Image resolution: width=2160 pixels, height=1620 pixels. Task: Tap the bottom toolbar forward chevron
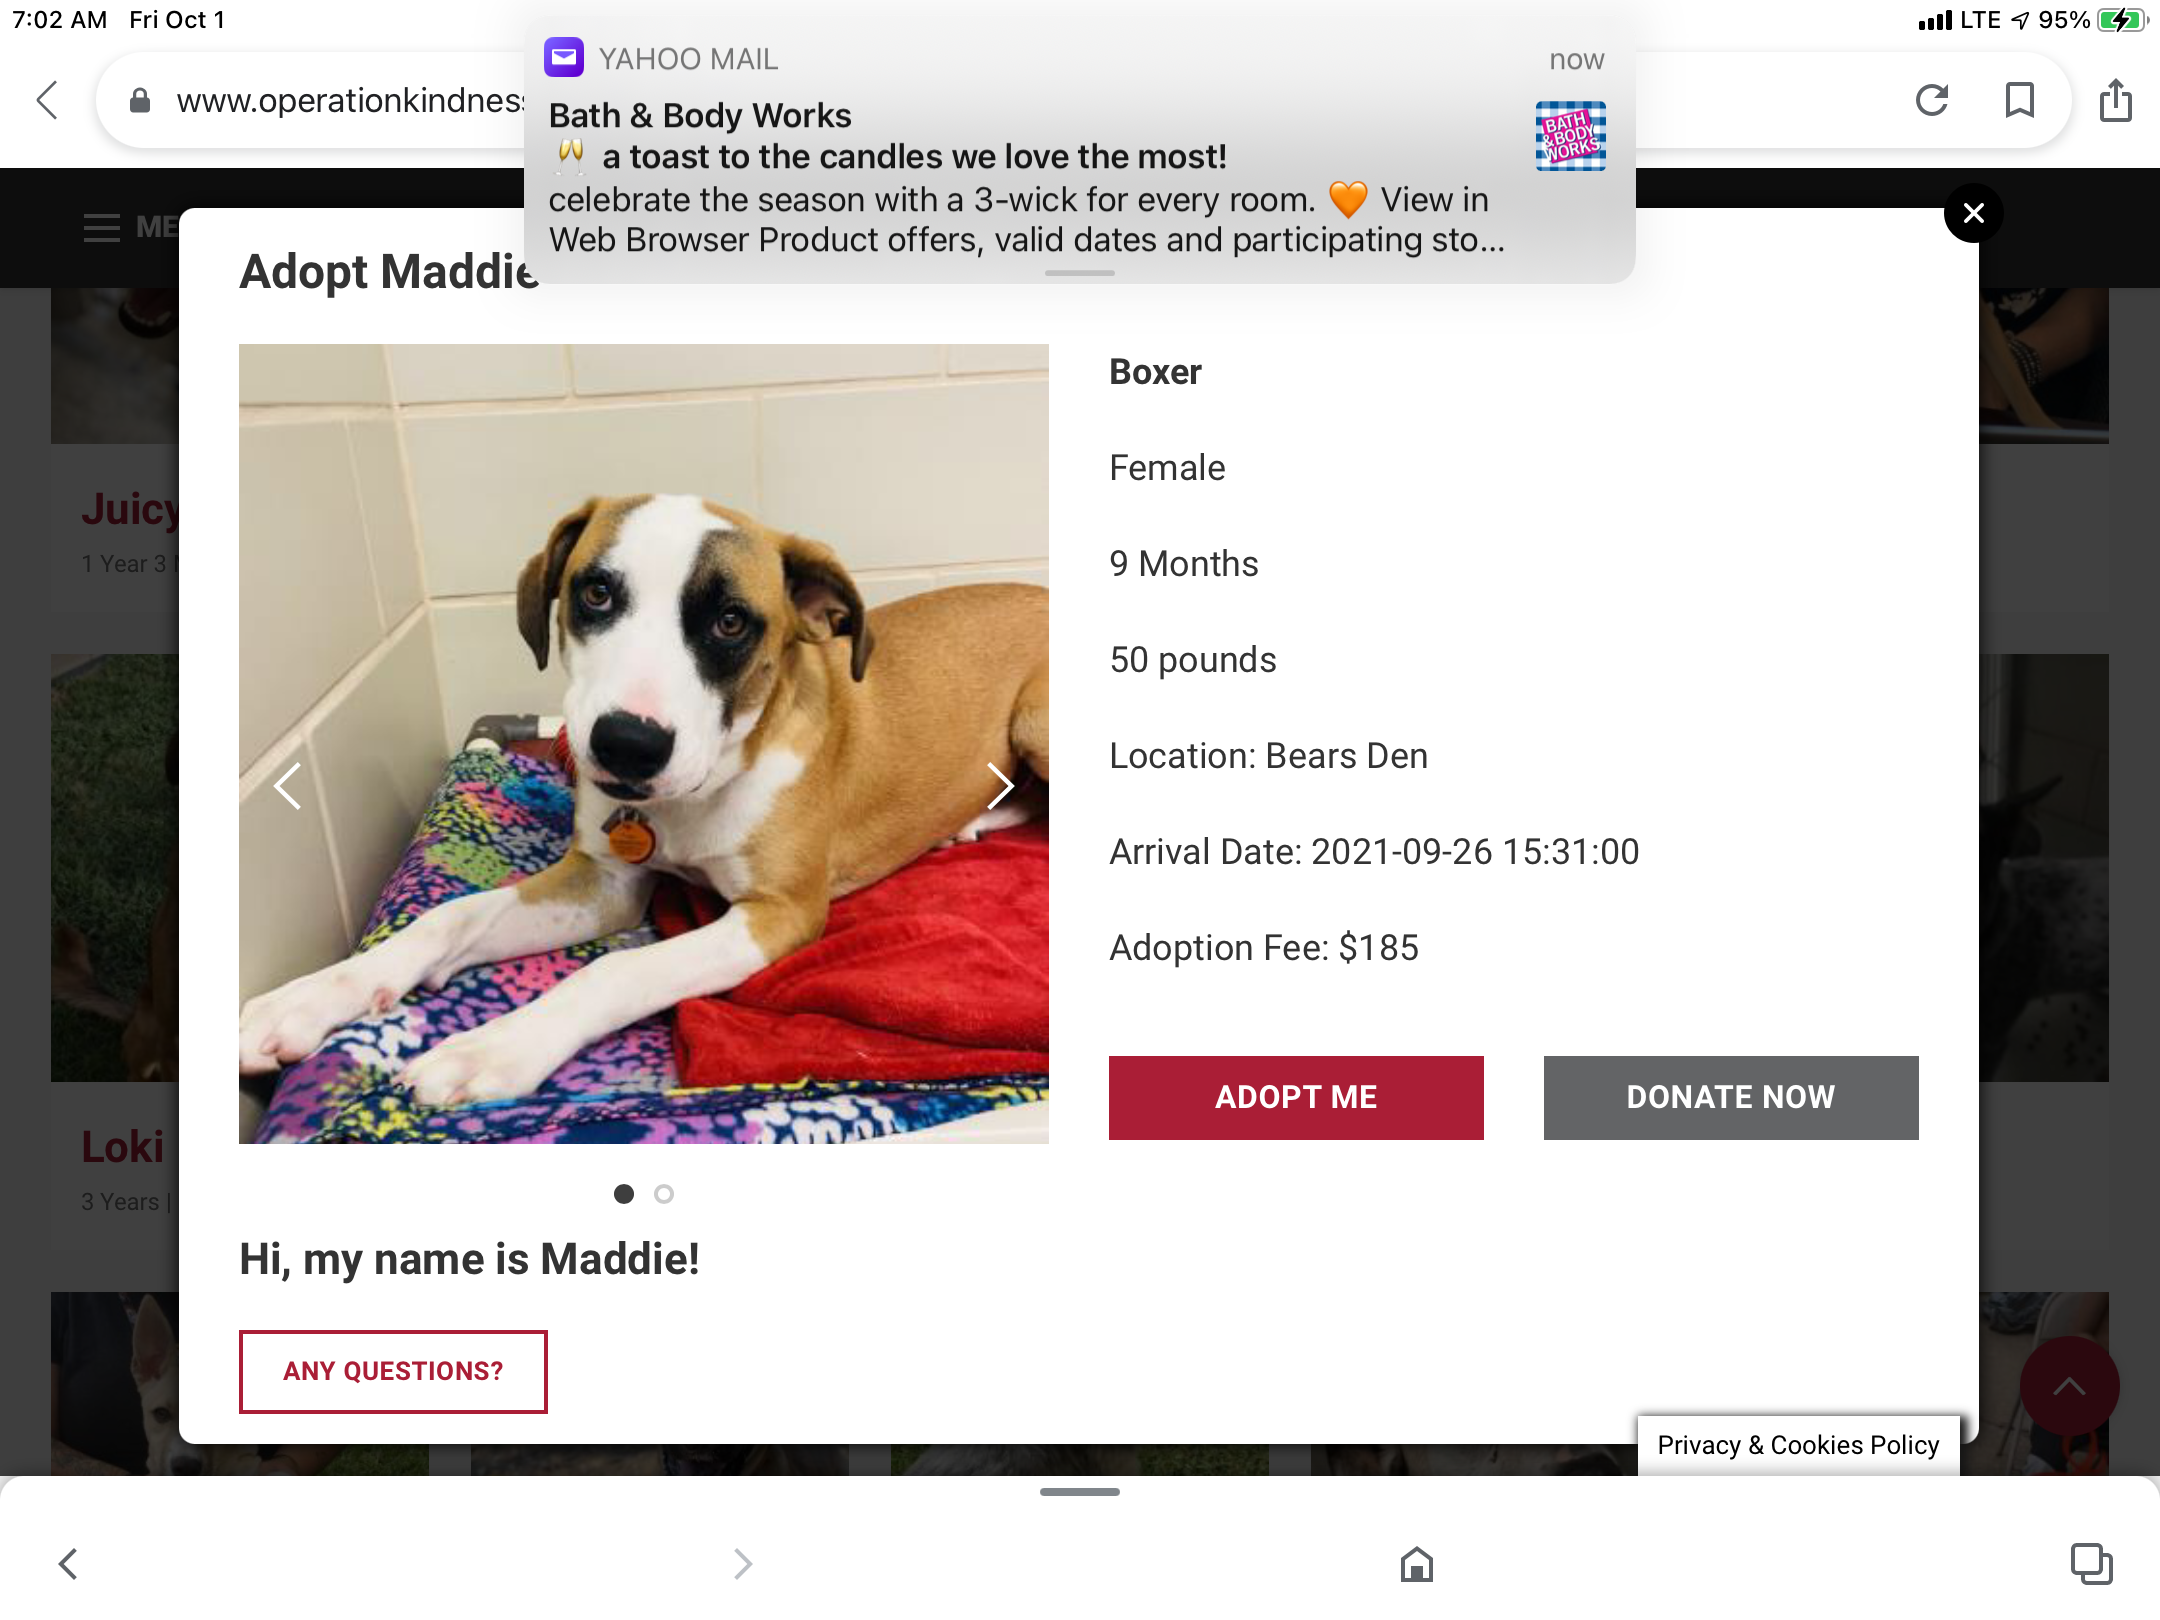point(742,1563)
